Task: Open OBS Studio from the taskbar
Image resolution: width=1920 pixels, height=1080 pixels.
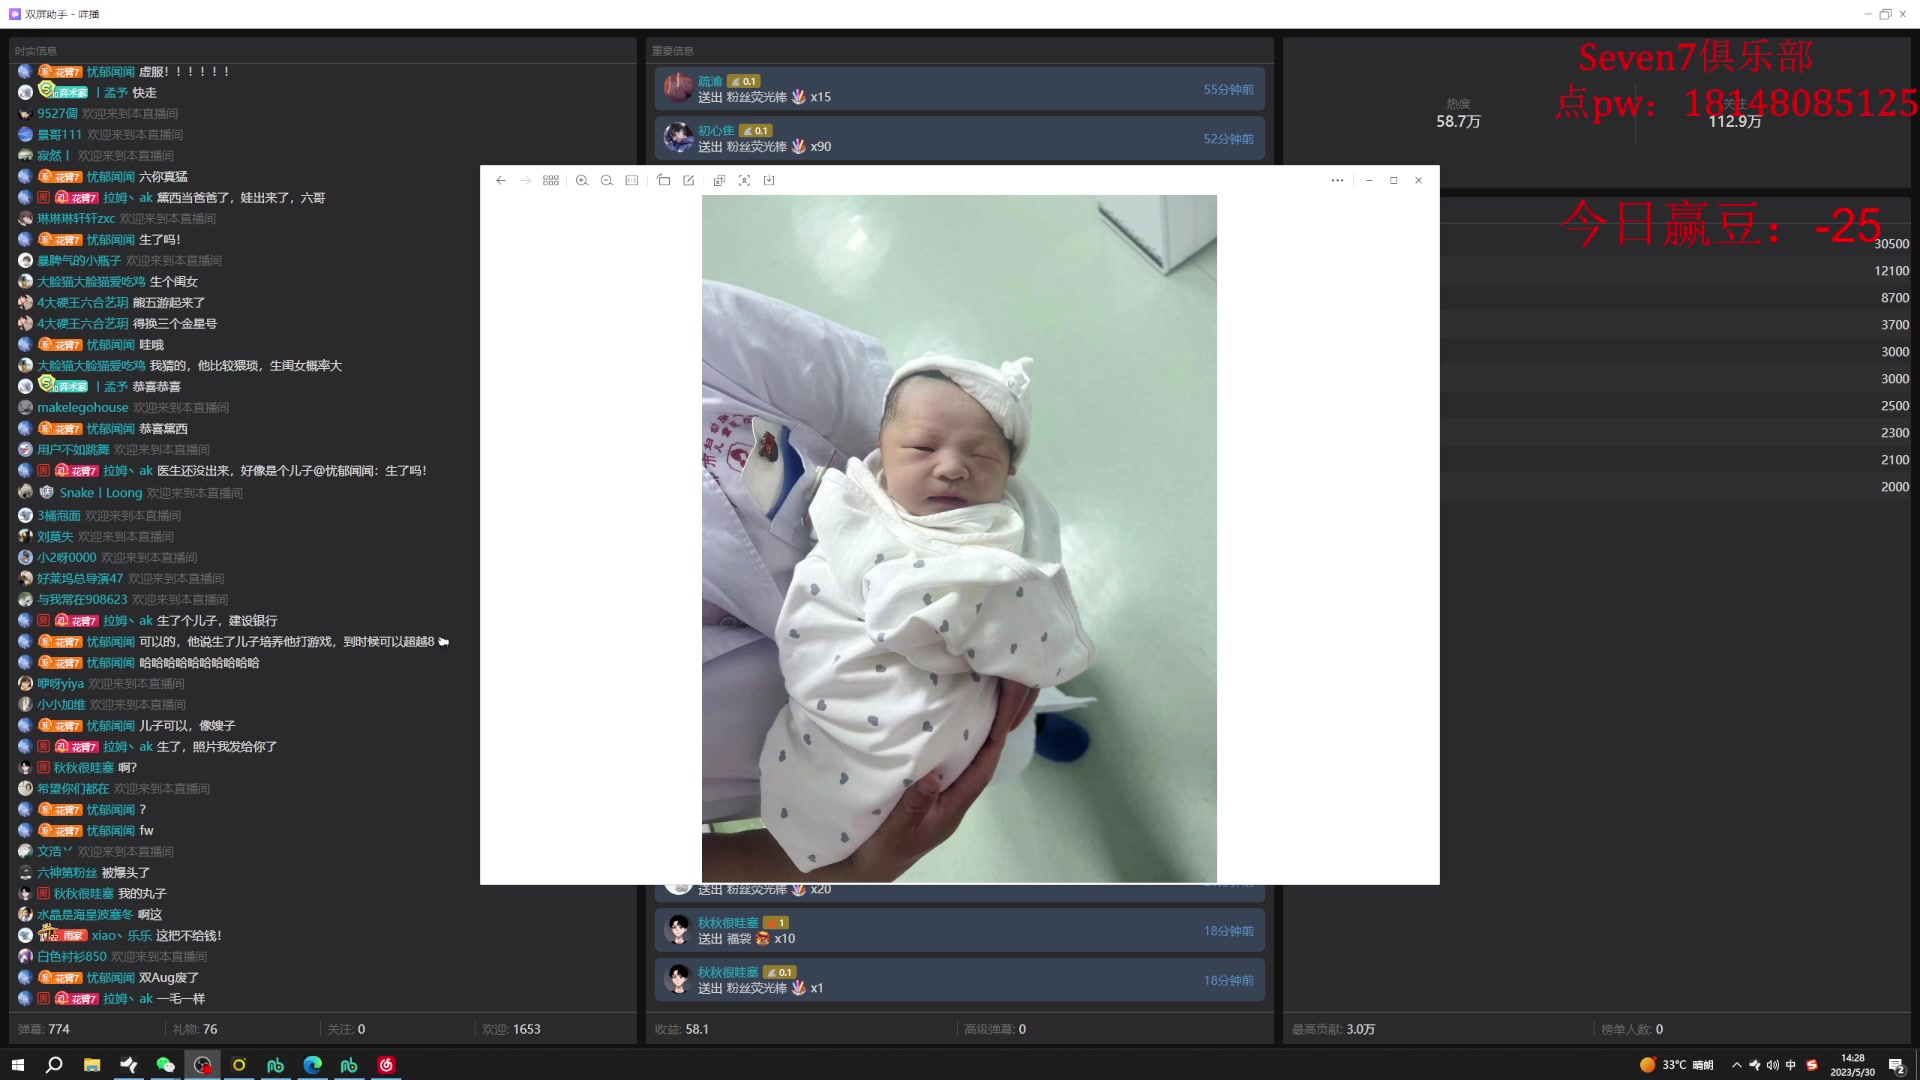Action: 202,1065
